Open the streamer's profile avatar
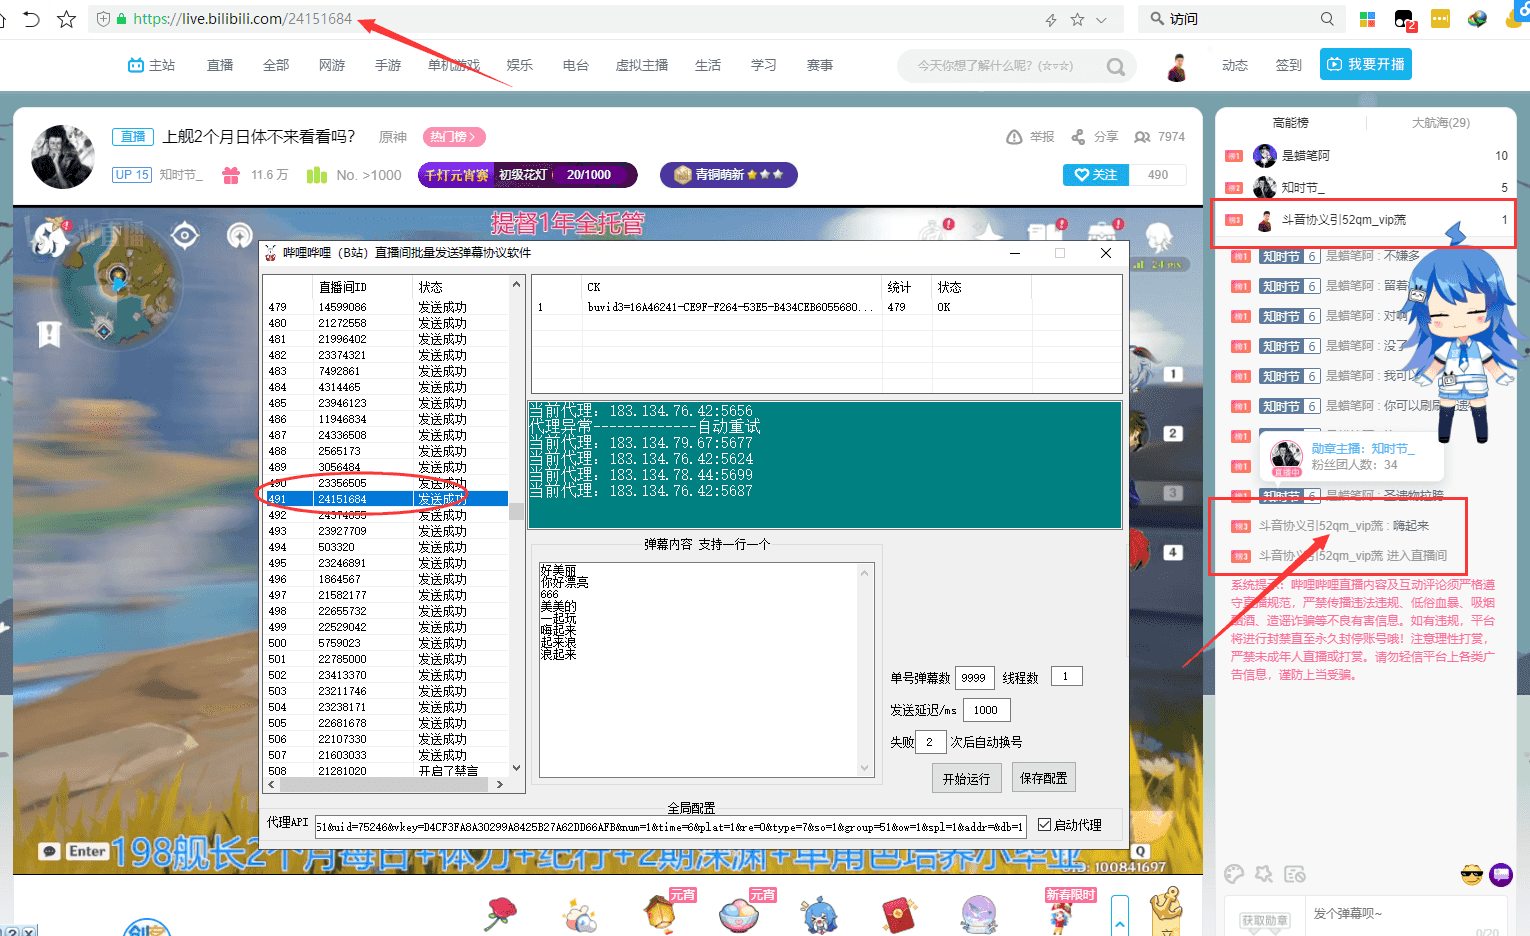This screenshot has width=1530, height=936. click(63, 157)
